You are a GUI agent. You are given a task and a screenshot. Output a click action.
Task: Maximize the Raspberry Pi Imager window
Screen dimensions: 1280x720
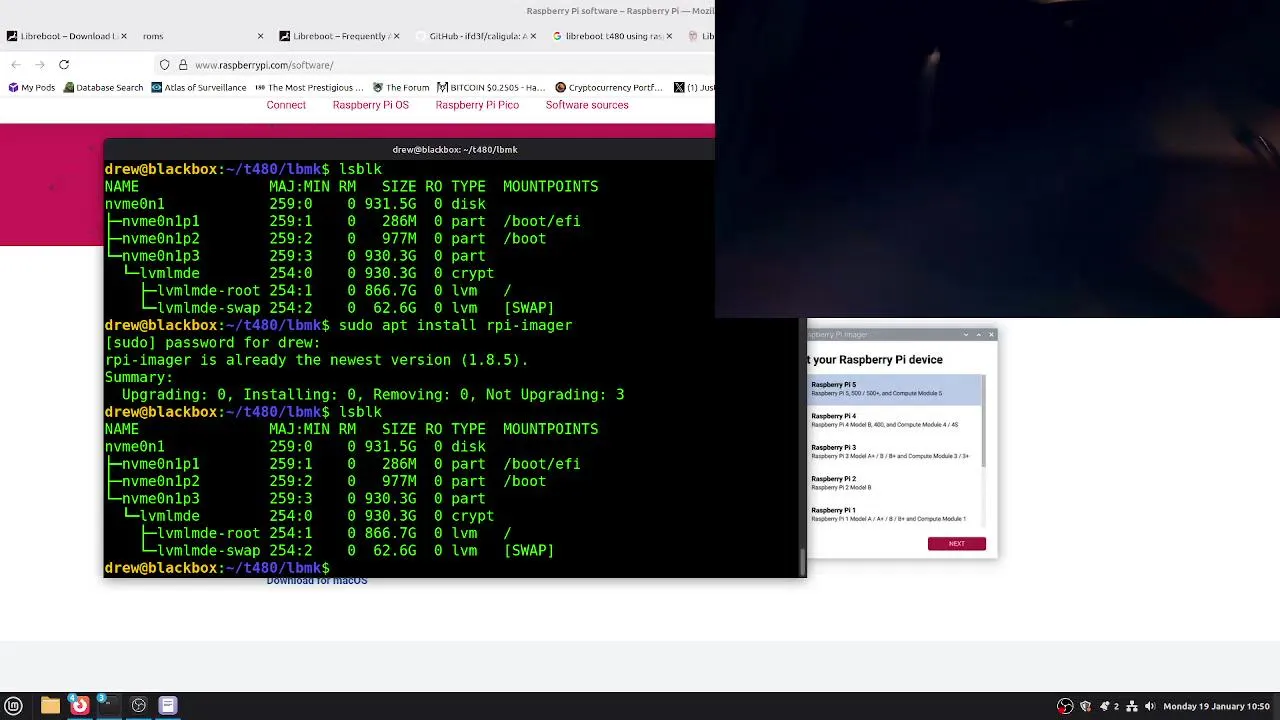pos(979,335)
